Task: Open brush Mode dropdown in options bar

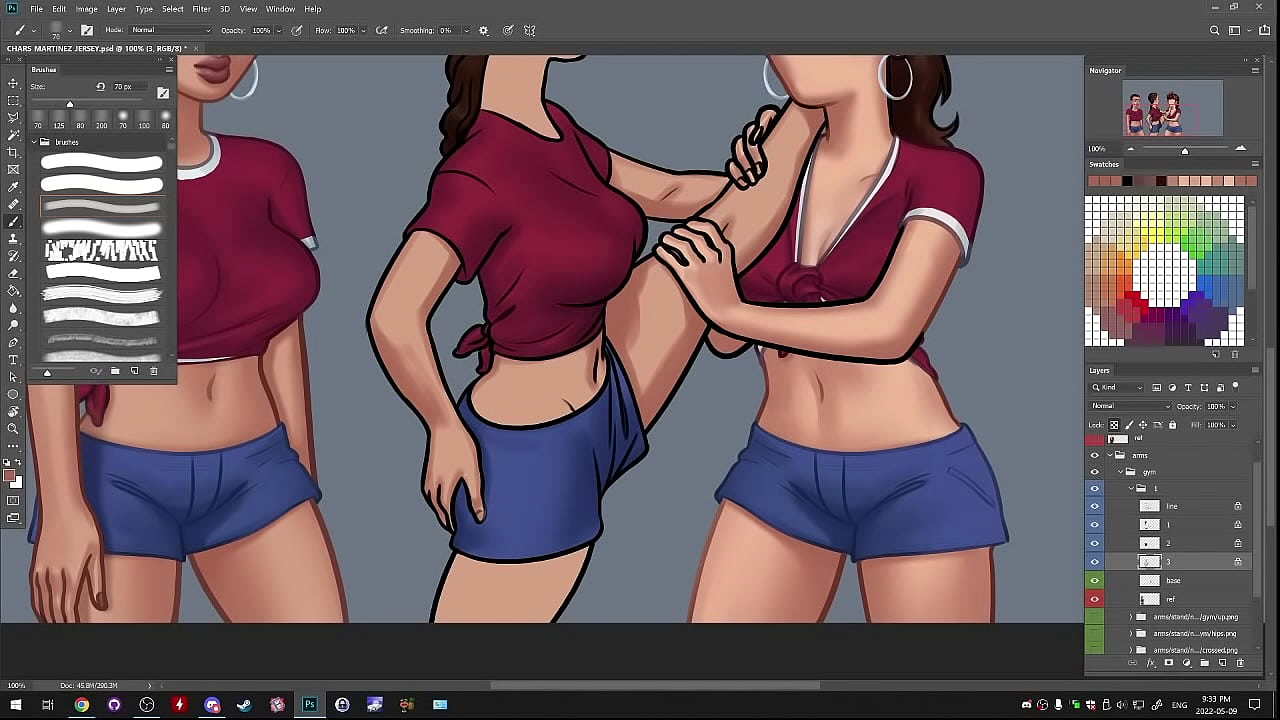Action: click(170, 30)
